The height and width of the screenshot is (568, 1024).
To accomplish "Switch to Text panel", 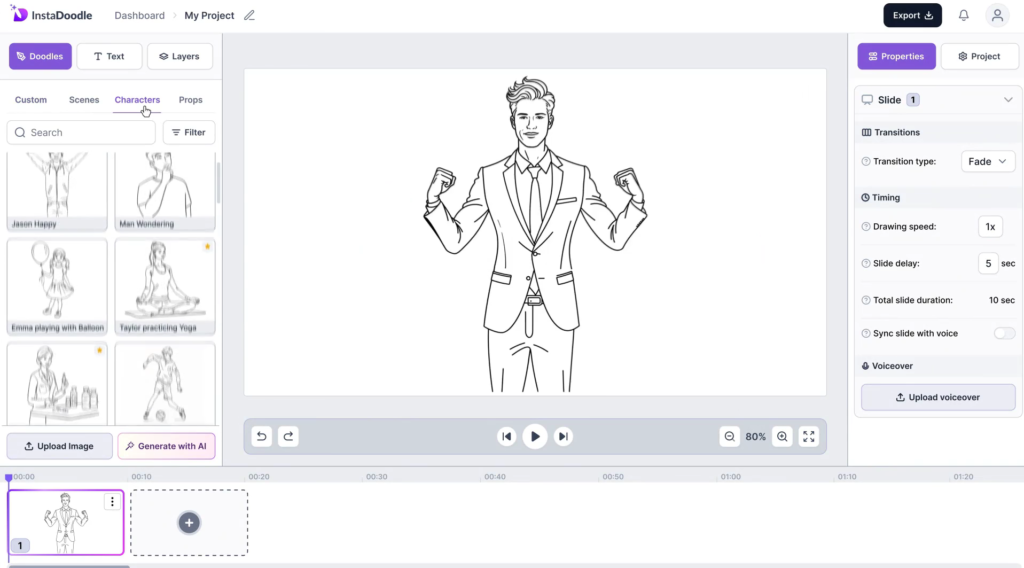I will [x=109, y=56].
